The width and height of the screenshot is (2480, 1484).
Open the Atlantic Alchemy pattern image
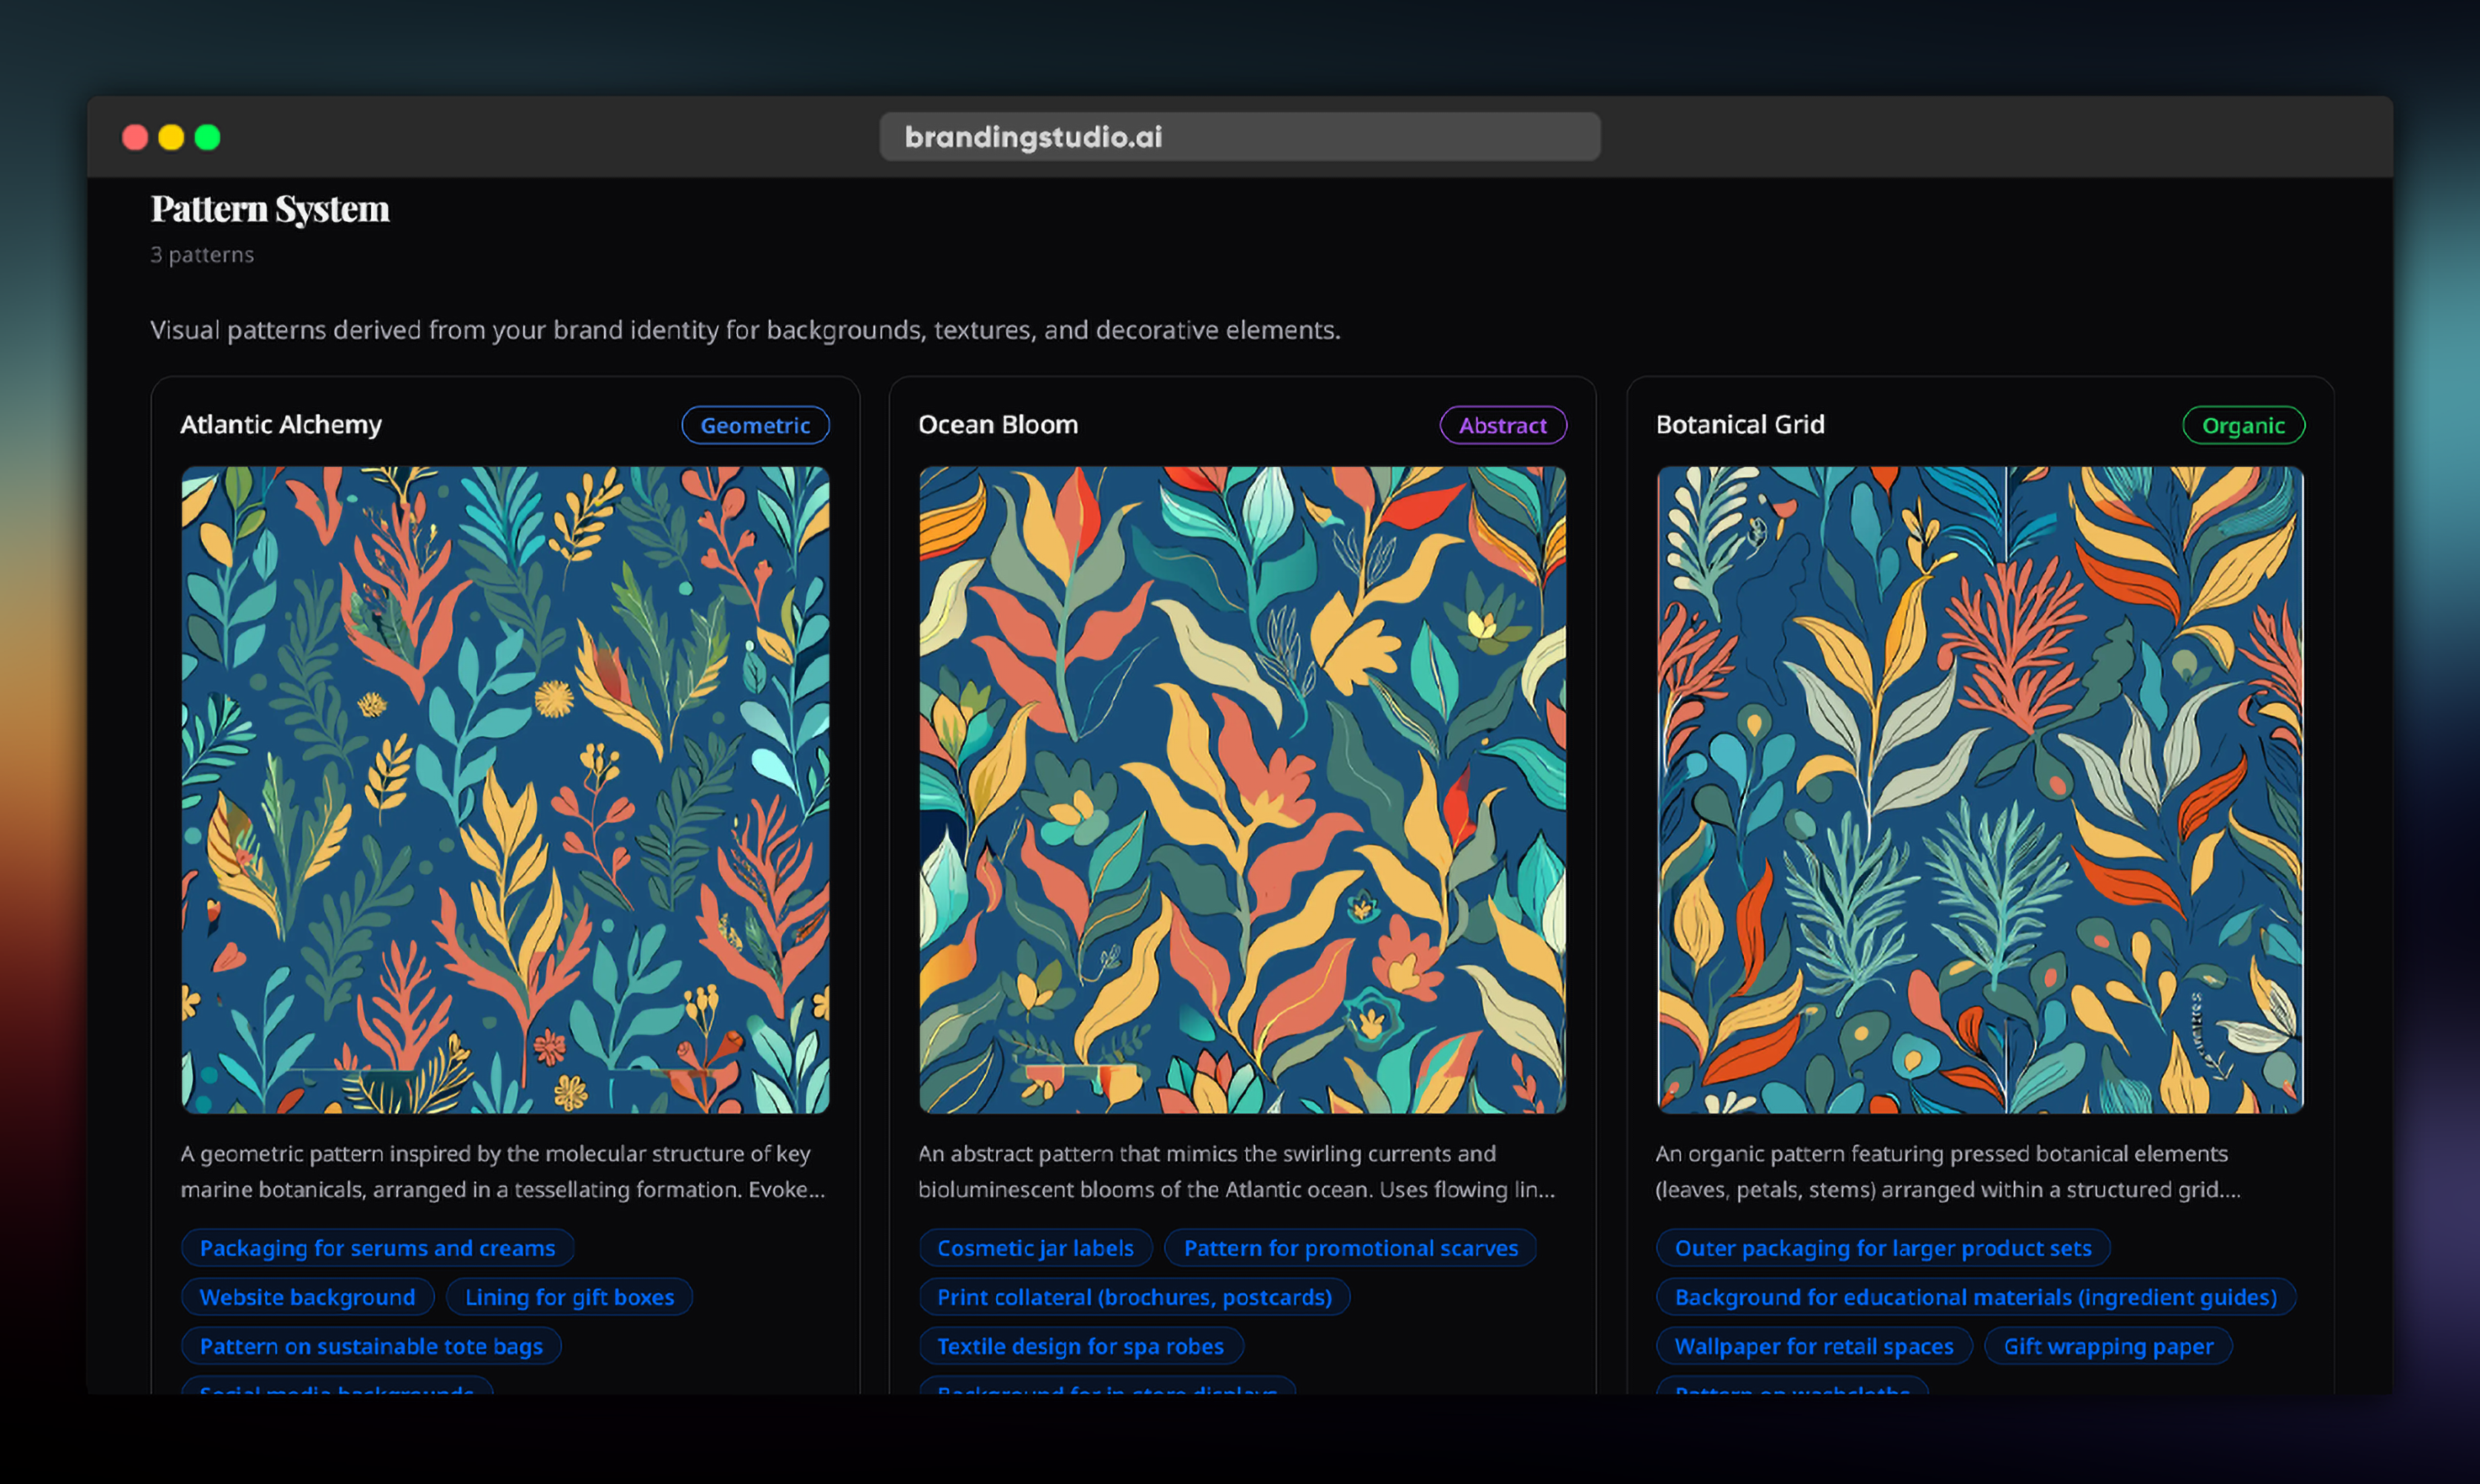point(505,790)
